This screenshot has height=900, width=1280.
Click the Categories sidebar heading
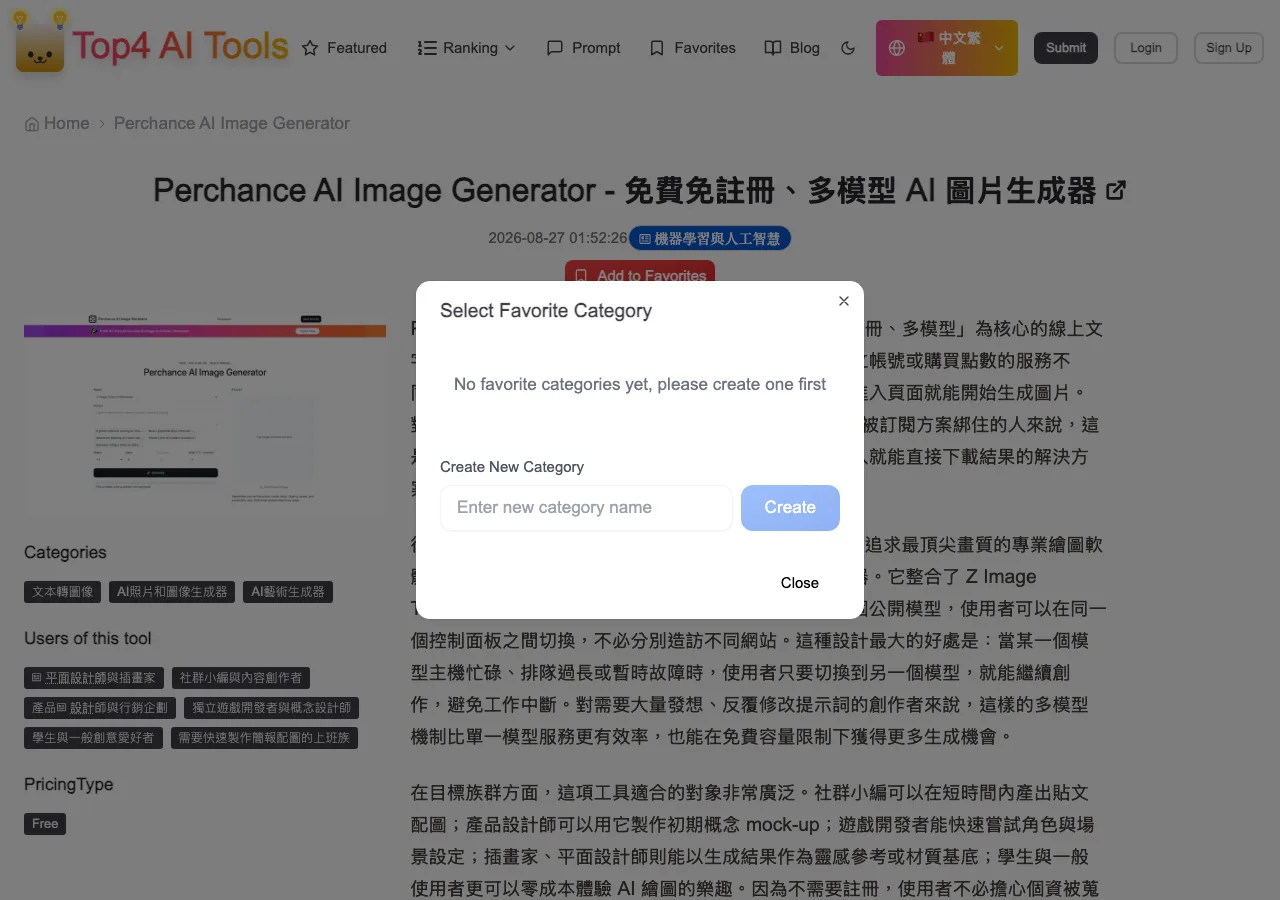coord(65,553)
